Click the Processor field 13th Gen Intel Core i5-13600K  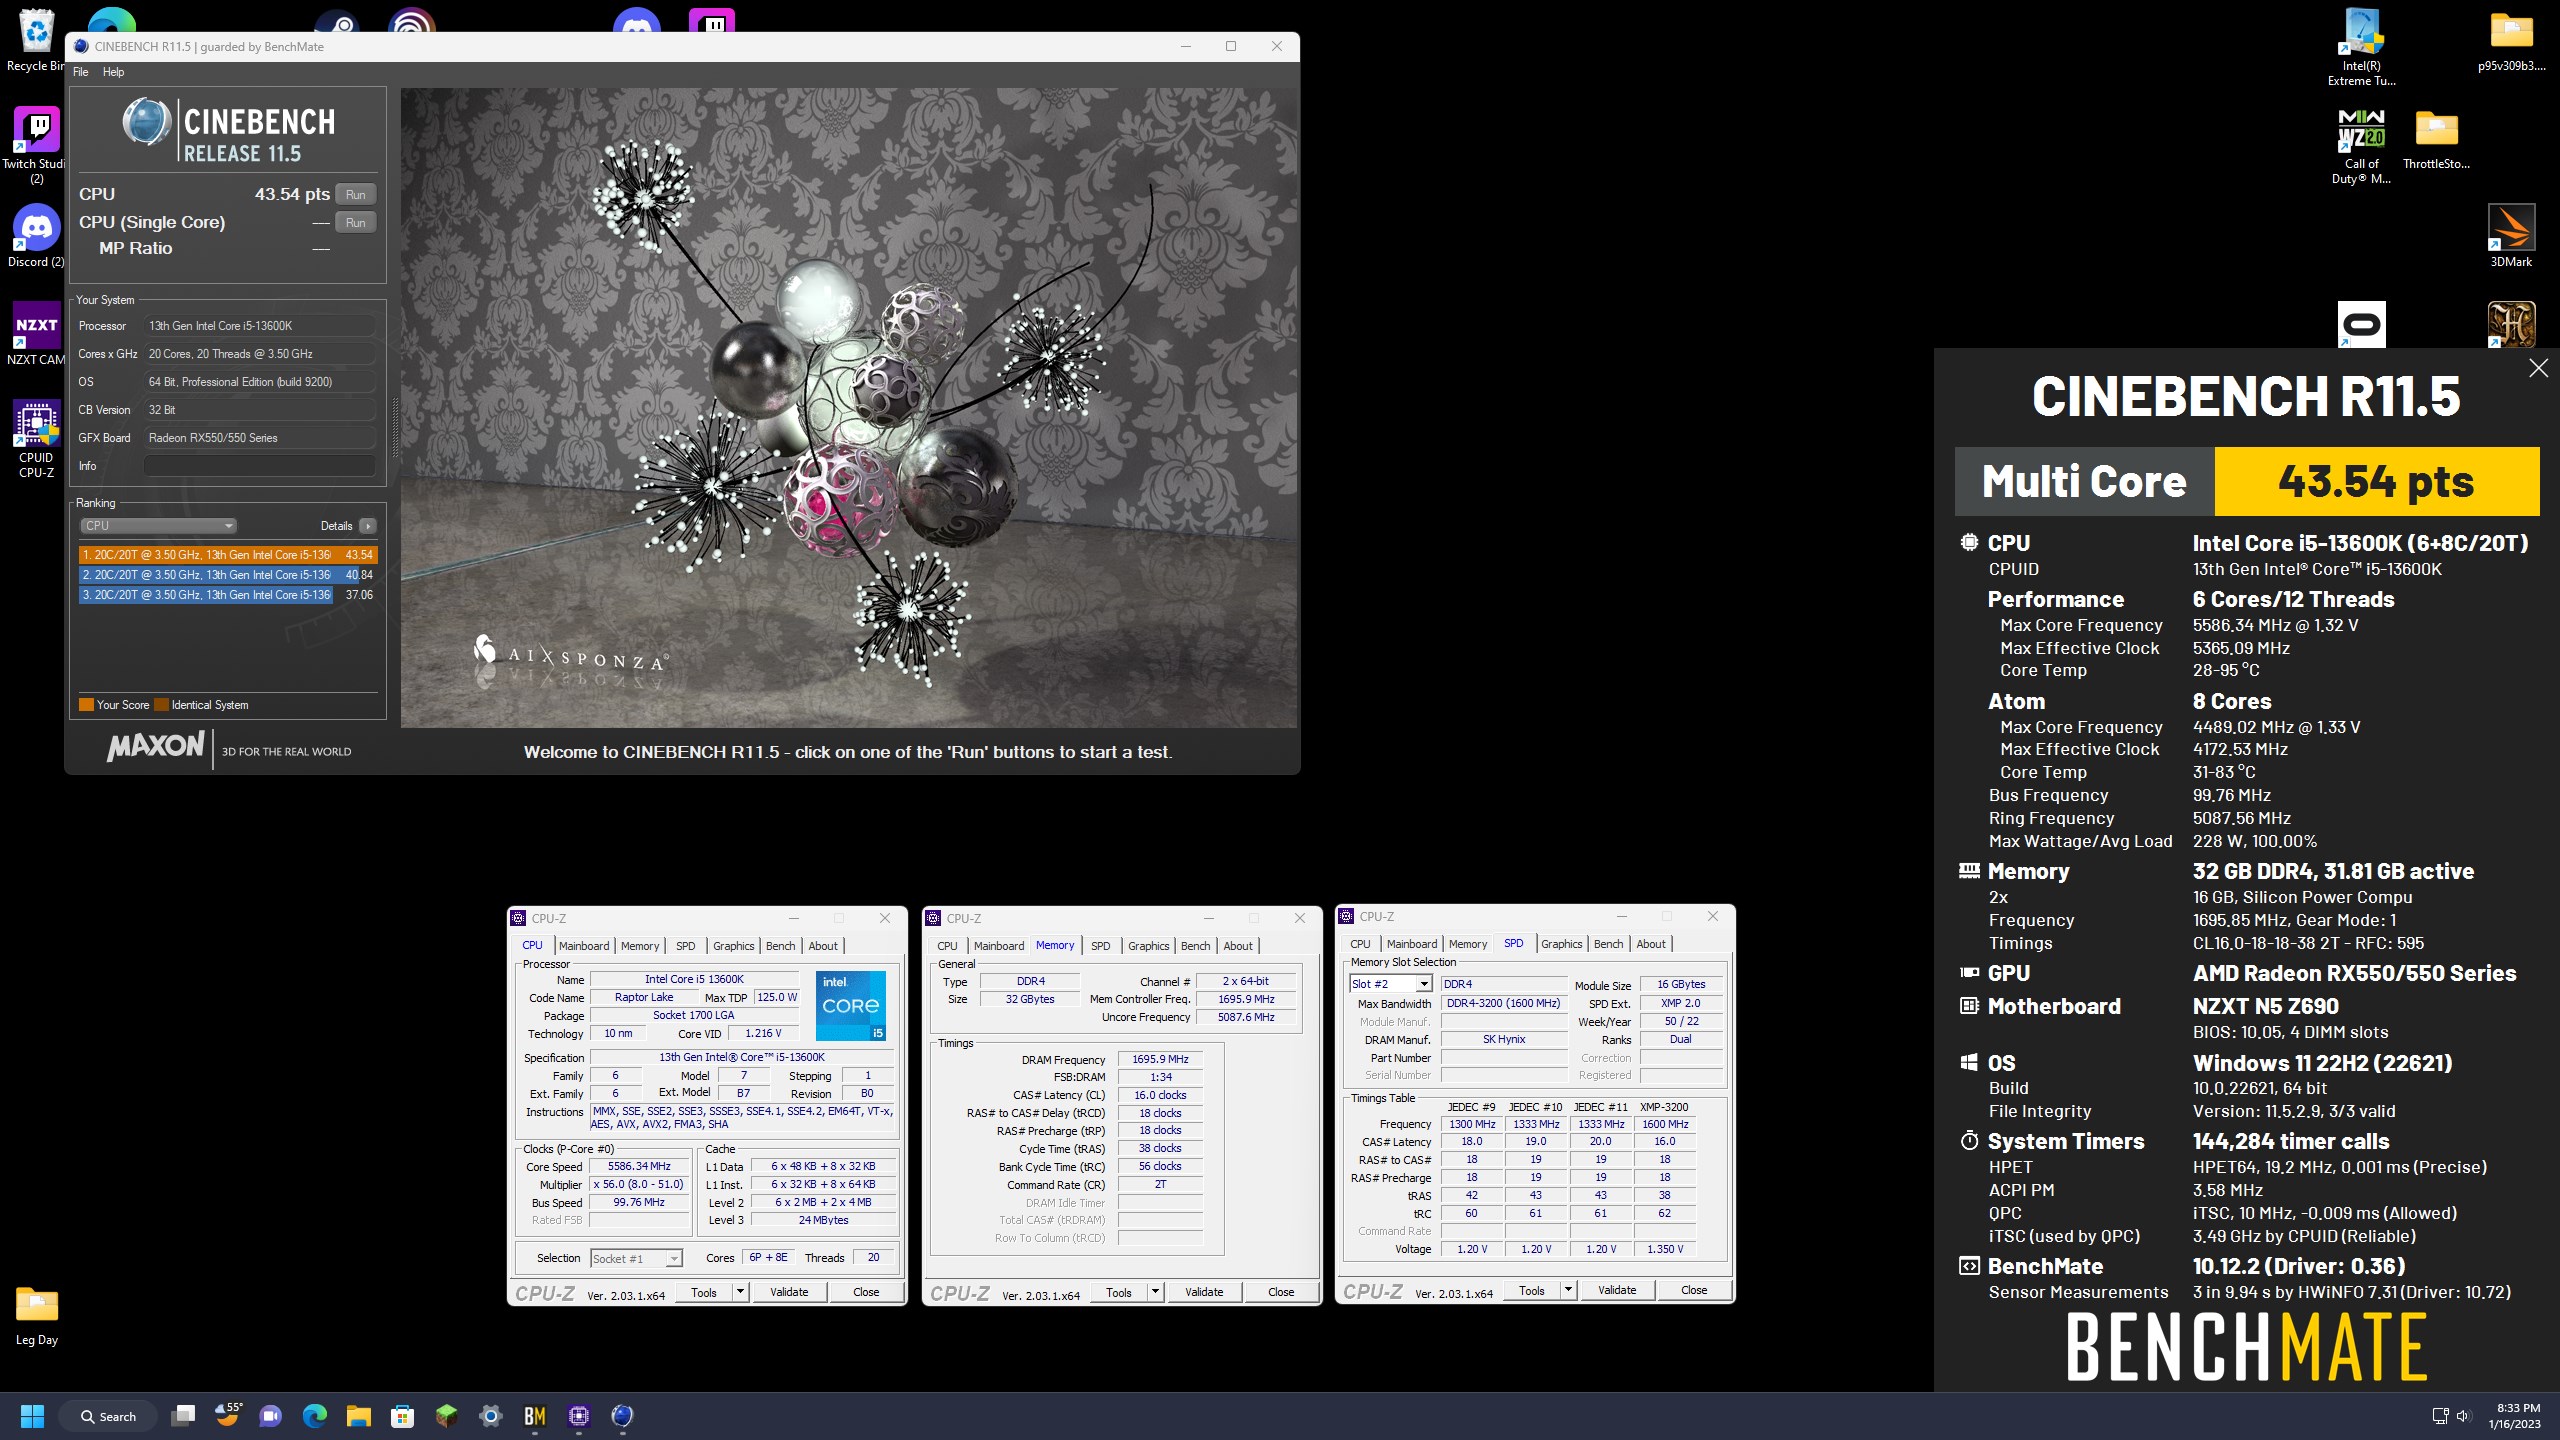[x=260, y=326]
